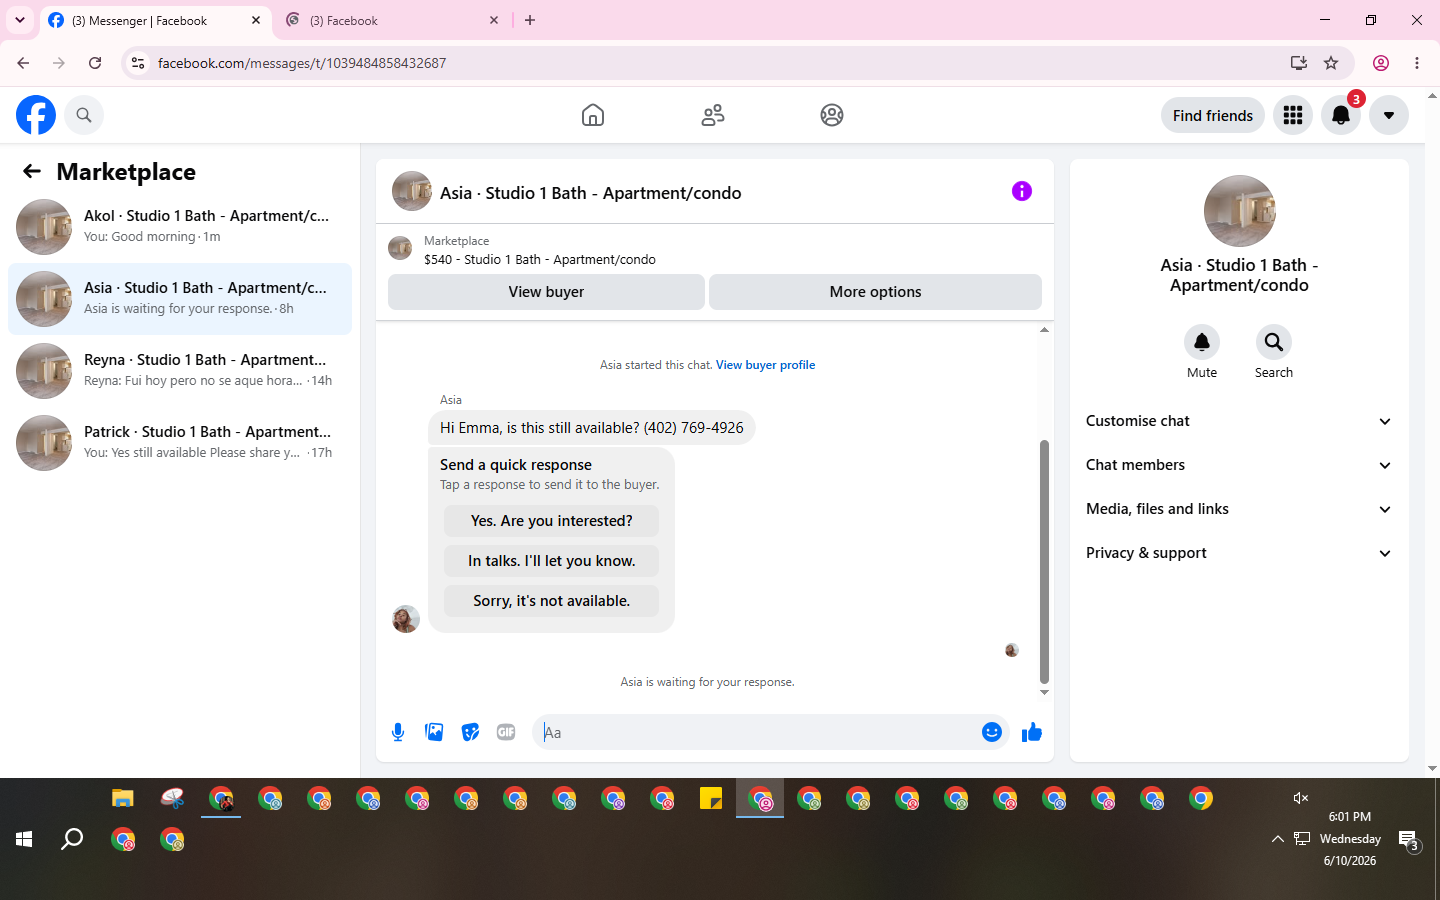Open the emoji picker smiley icon
Screen dimensions: 1440x900
click(x=992, y=732)
